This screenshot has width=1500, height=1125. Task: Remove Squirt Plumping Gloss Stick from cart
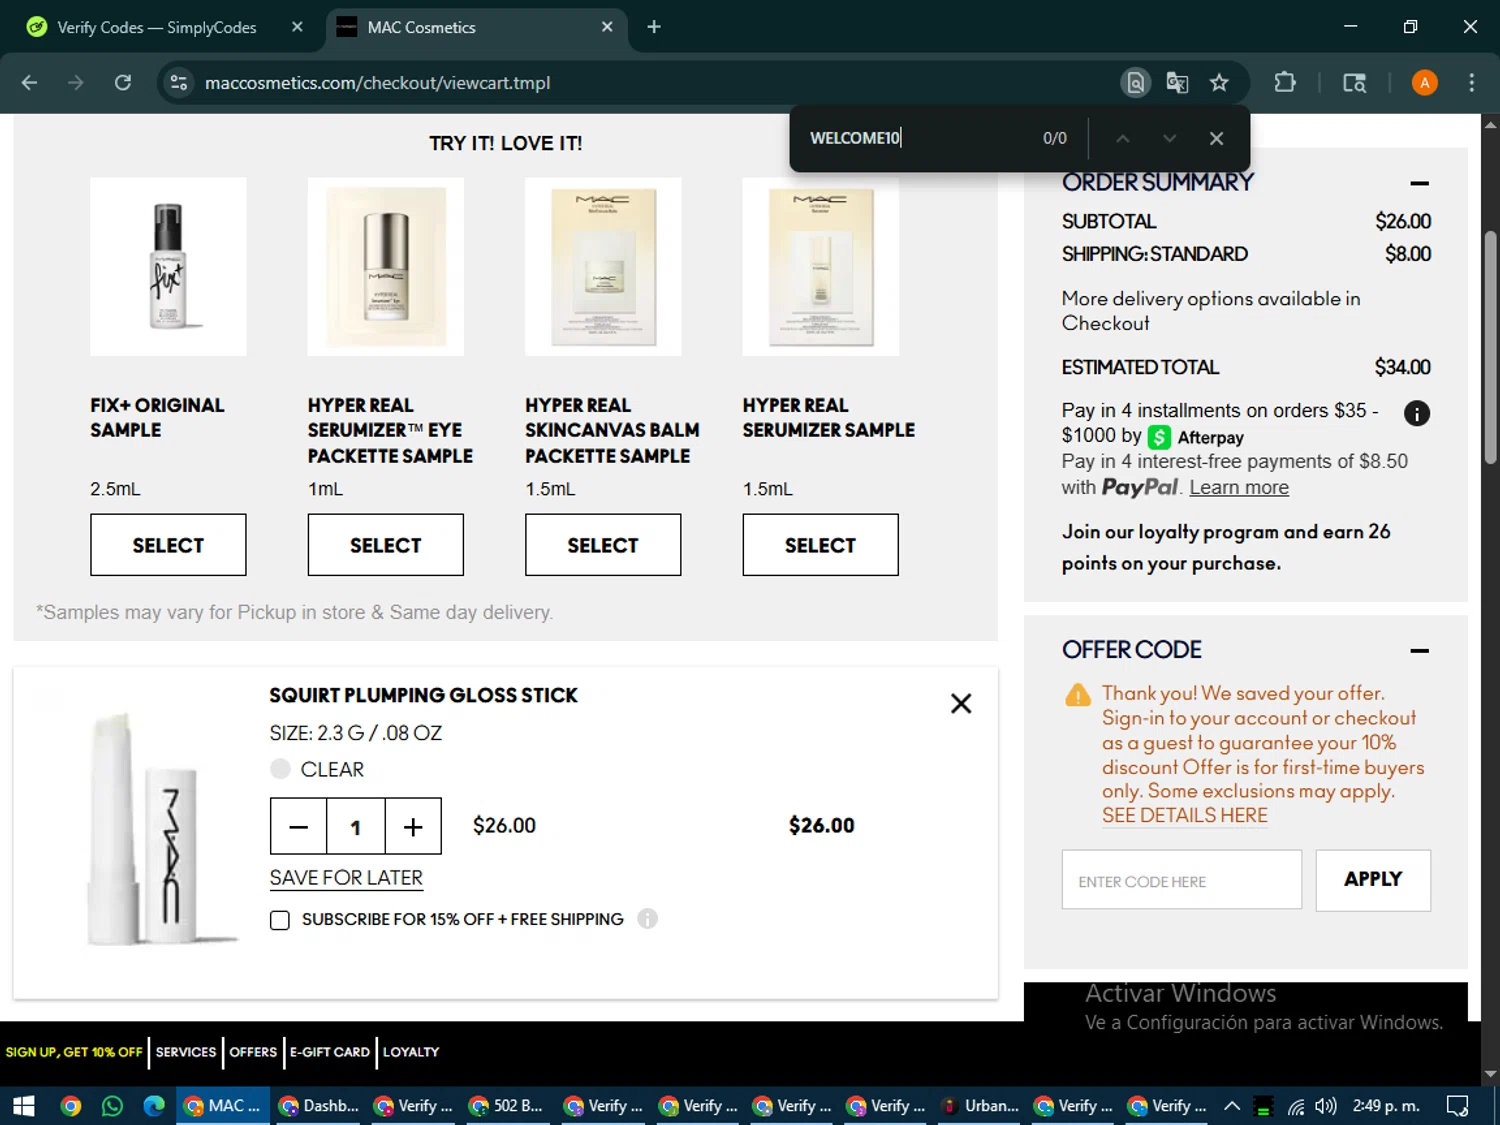[x=960, y=704]
